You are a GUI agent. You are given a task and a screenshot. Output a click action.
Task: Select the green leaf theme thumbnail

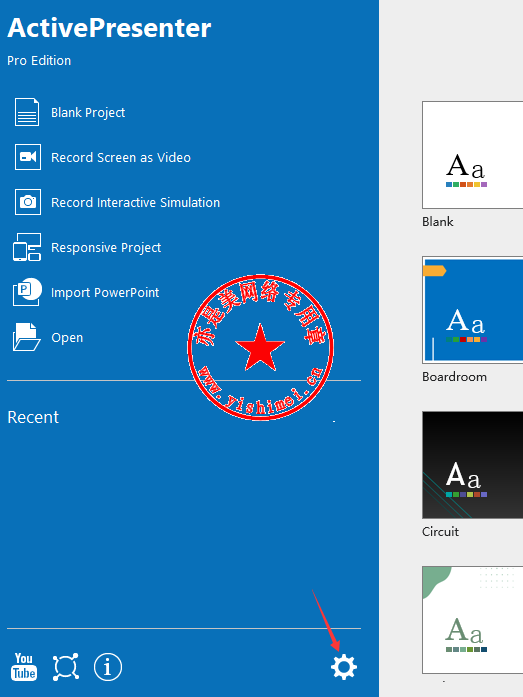tap(472, 620)
